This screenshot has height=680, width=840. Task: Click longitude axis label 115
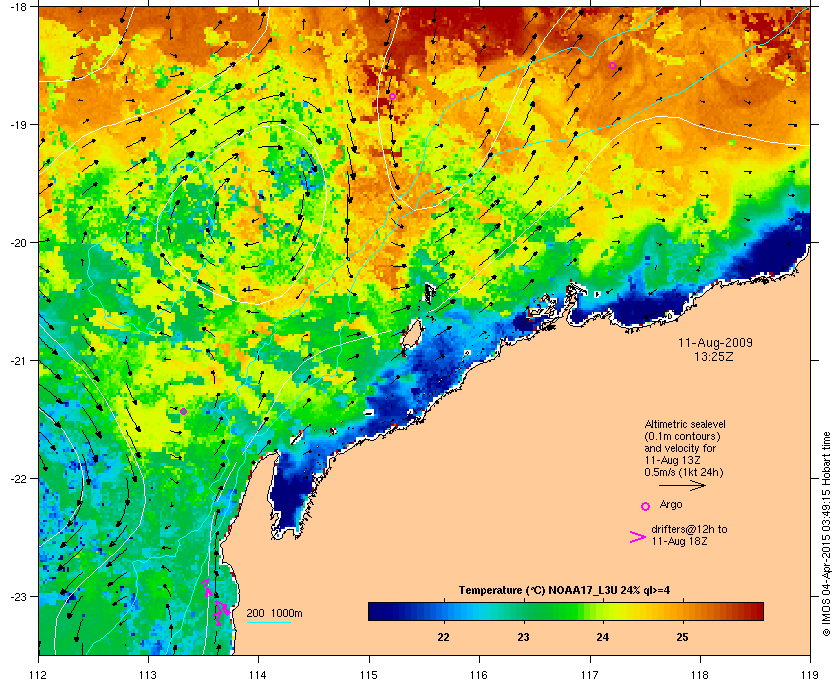[x=369, y=674]
